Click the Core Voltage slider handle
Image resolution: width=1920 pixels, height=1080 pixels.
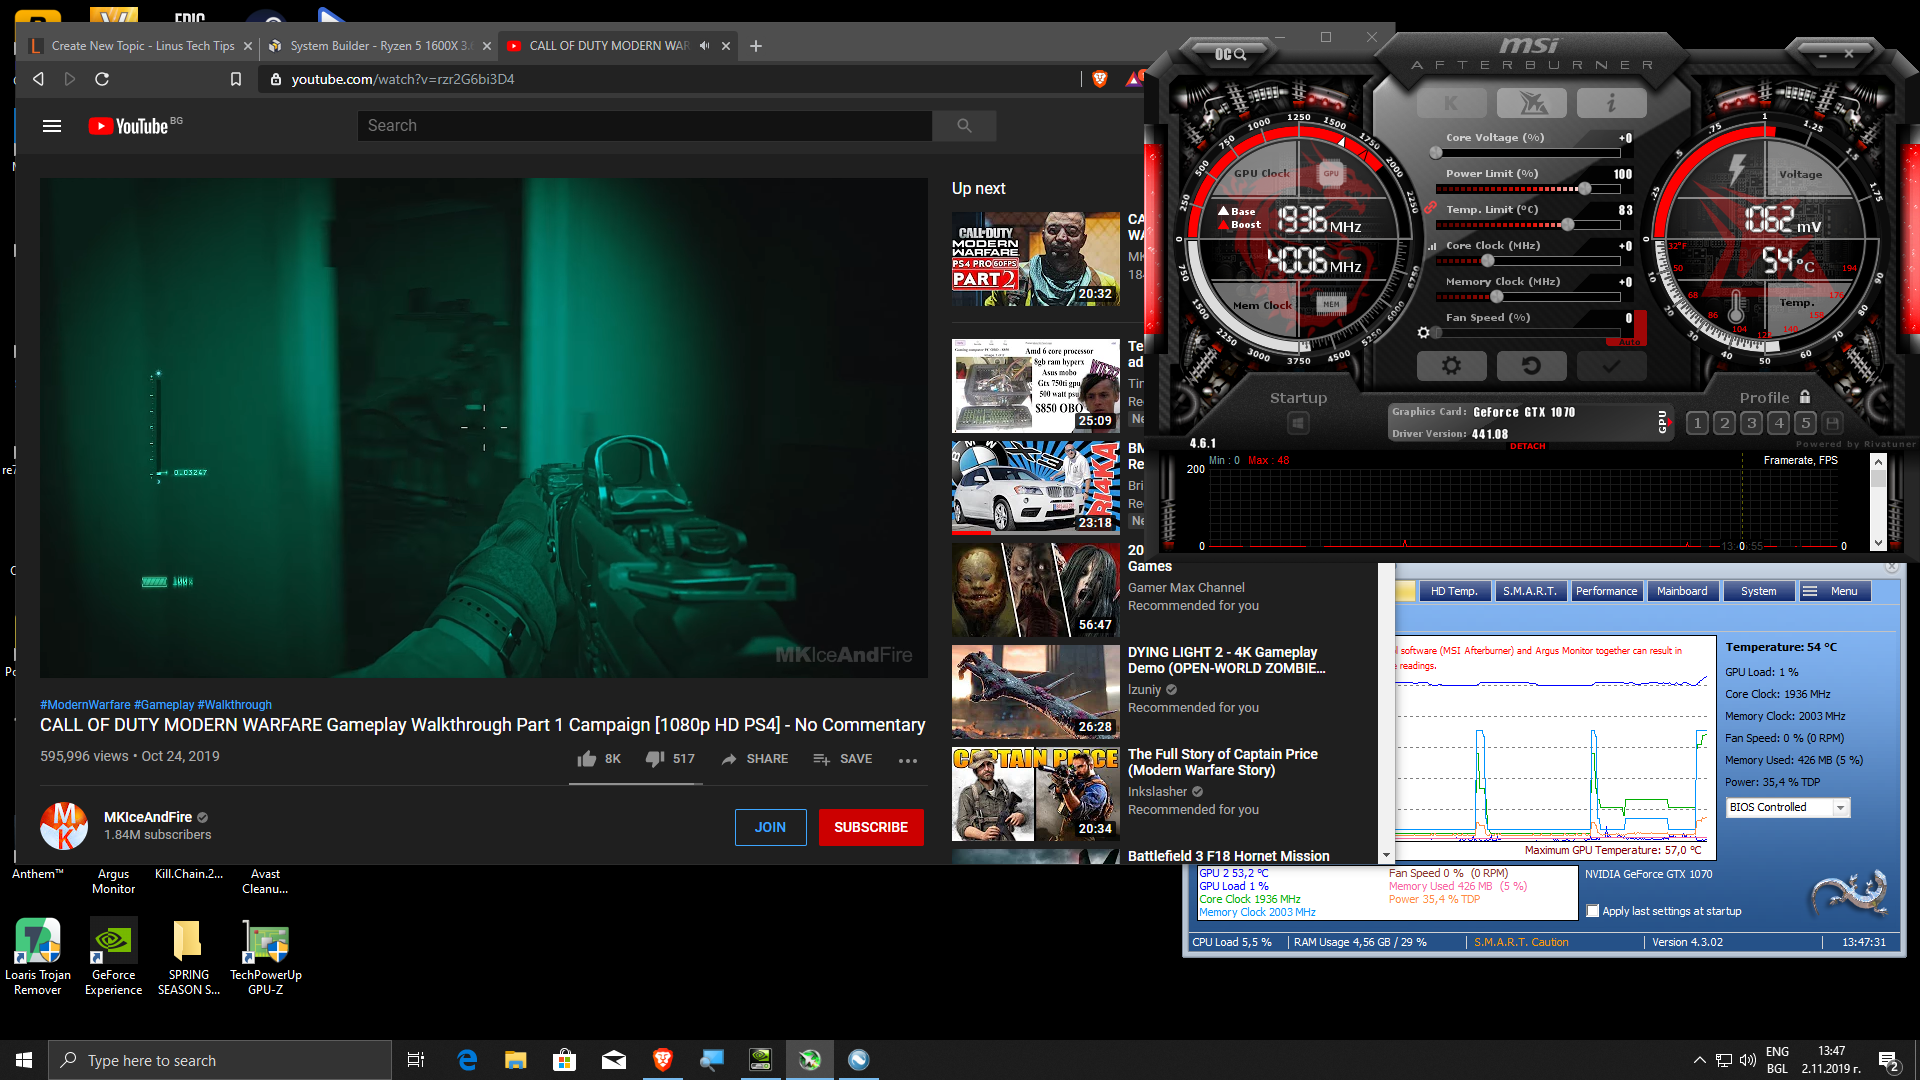(1436, 153)
